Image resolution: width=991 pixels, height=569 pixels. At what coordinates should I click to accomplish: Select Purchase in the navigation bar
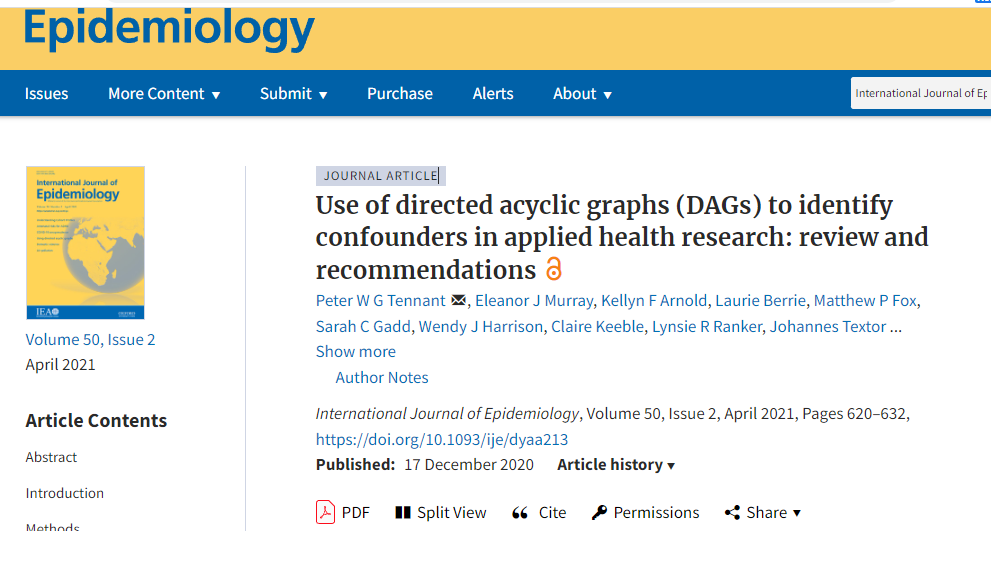[x=400, y=94]
